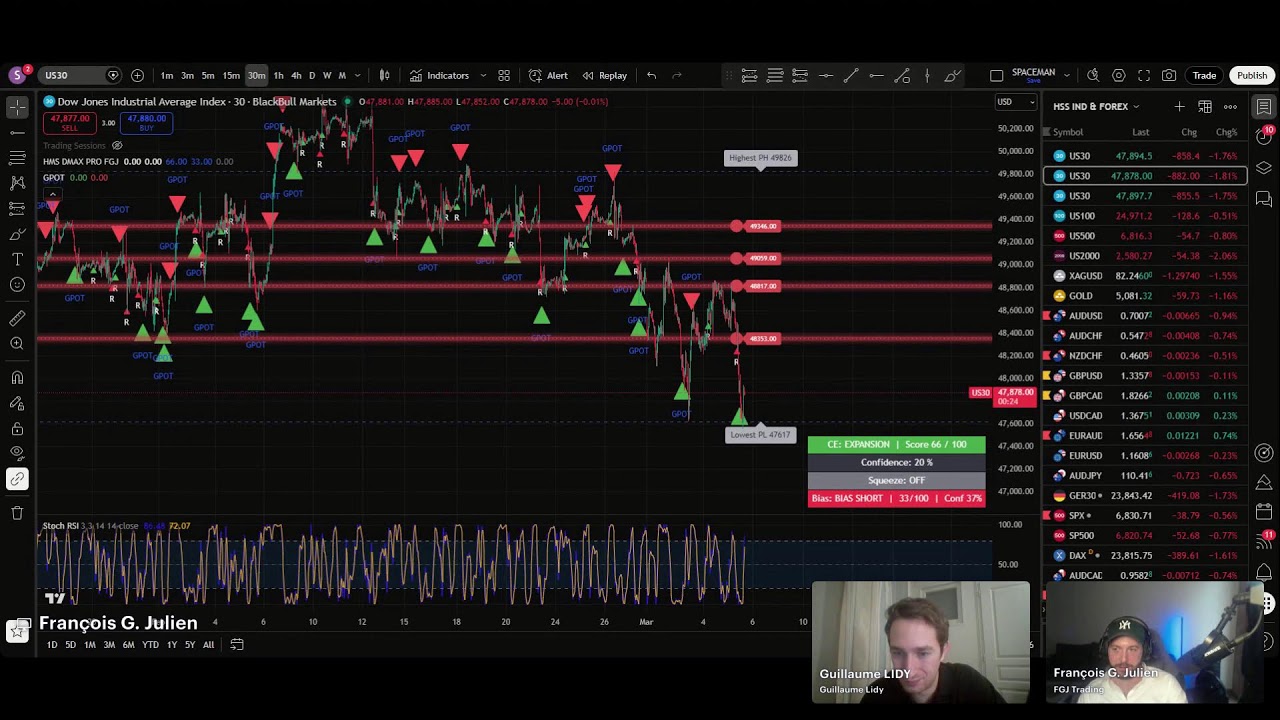This screenshot has width=1280, height=720.
Task: Open the Indicators dialog
Action: (439, 76)
